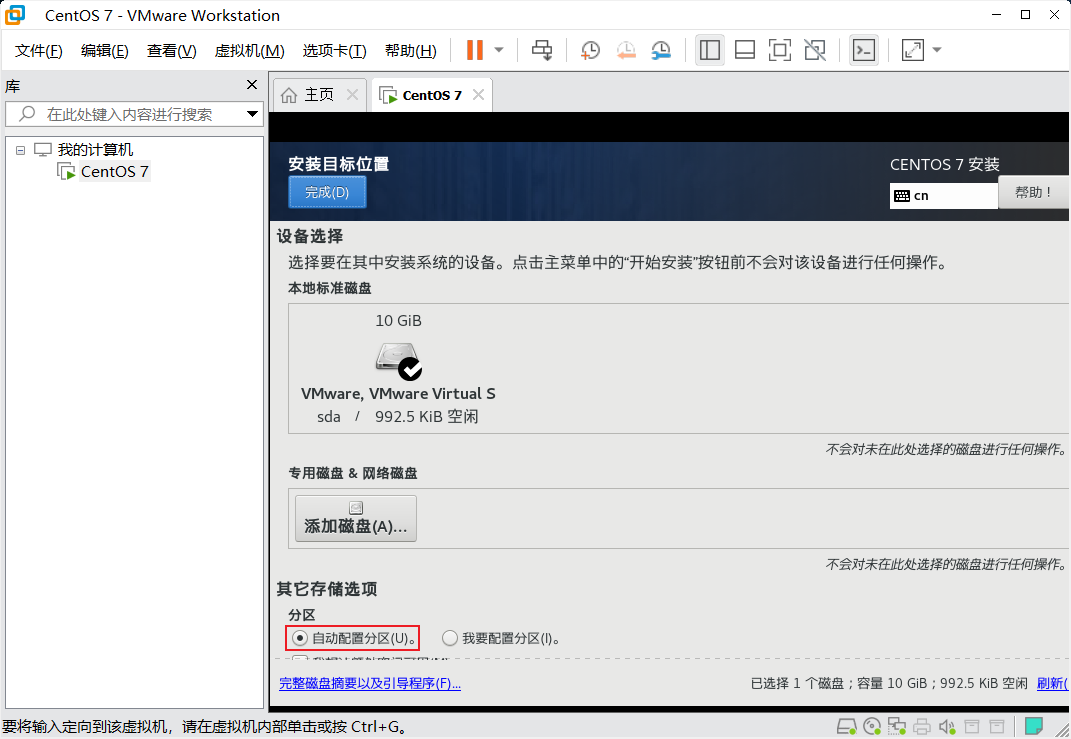This screenshot has height=739, width=1071.
Task: Collapse the 我的计算机 tree node
Action: pyautogui.click(x=20, y=150)
